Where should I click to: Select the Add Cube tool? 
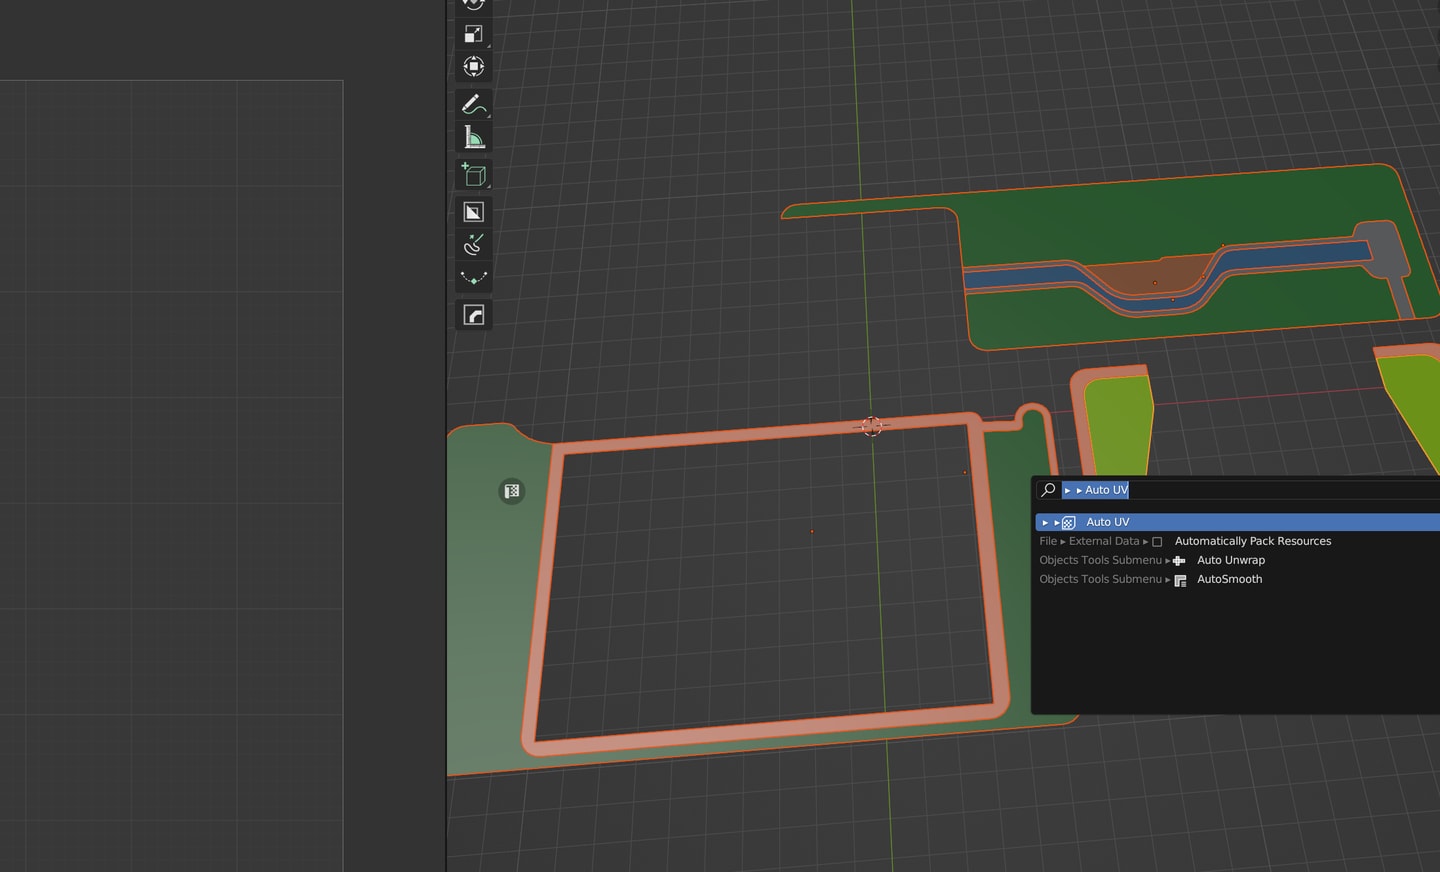pos(474,175)
